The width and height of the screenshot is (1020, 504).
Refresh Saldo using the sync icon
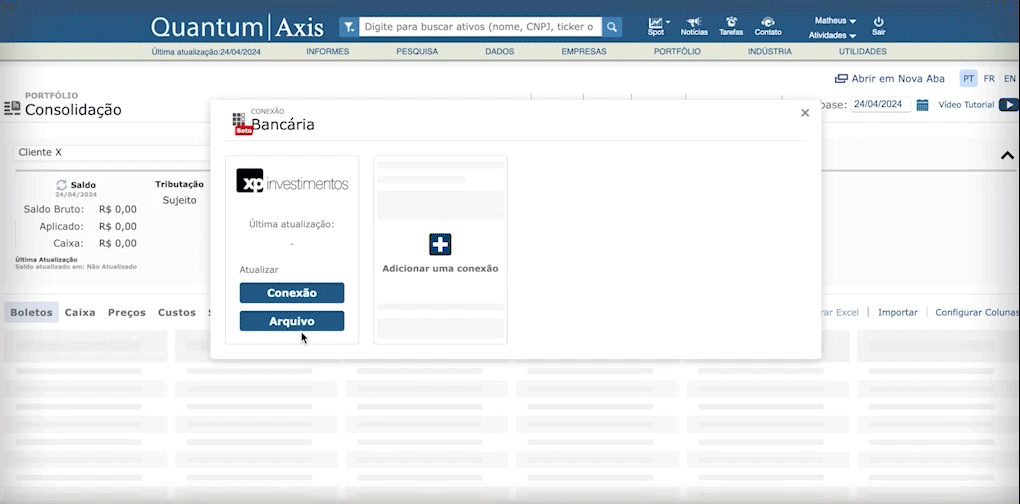tap(62, 185)
